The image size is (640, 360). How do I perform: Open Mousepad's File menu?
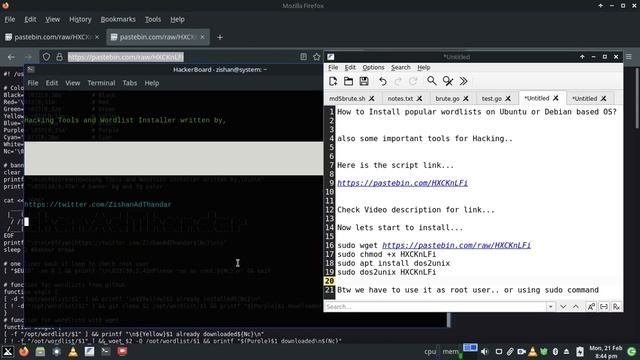pyautogui.click(x=333, y=67)
